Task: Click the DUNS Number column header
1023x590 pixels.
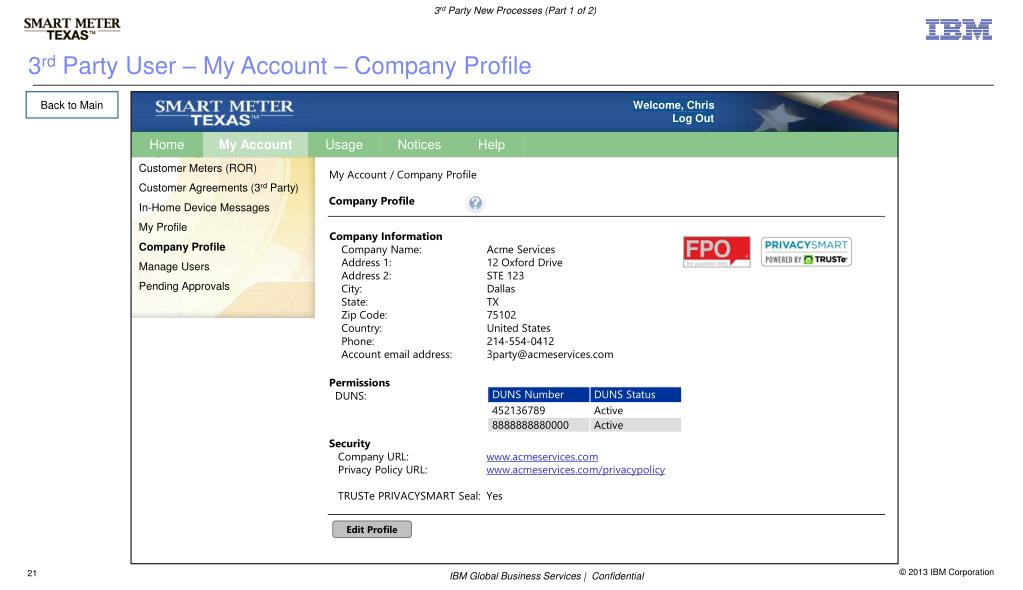Action: (x=538, y=395)
